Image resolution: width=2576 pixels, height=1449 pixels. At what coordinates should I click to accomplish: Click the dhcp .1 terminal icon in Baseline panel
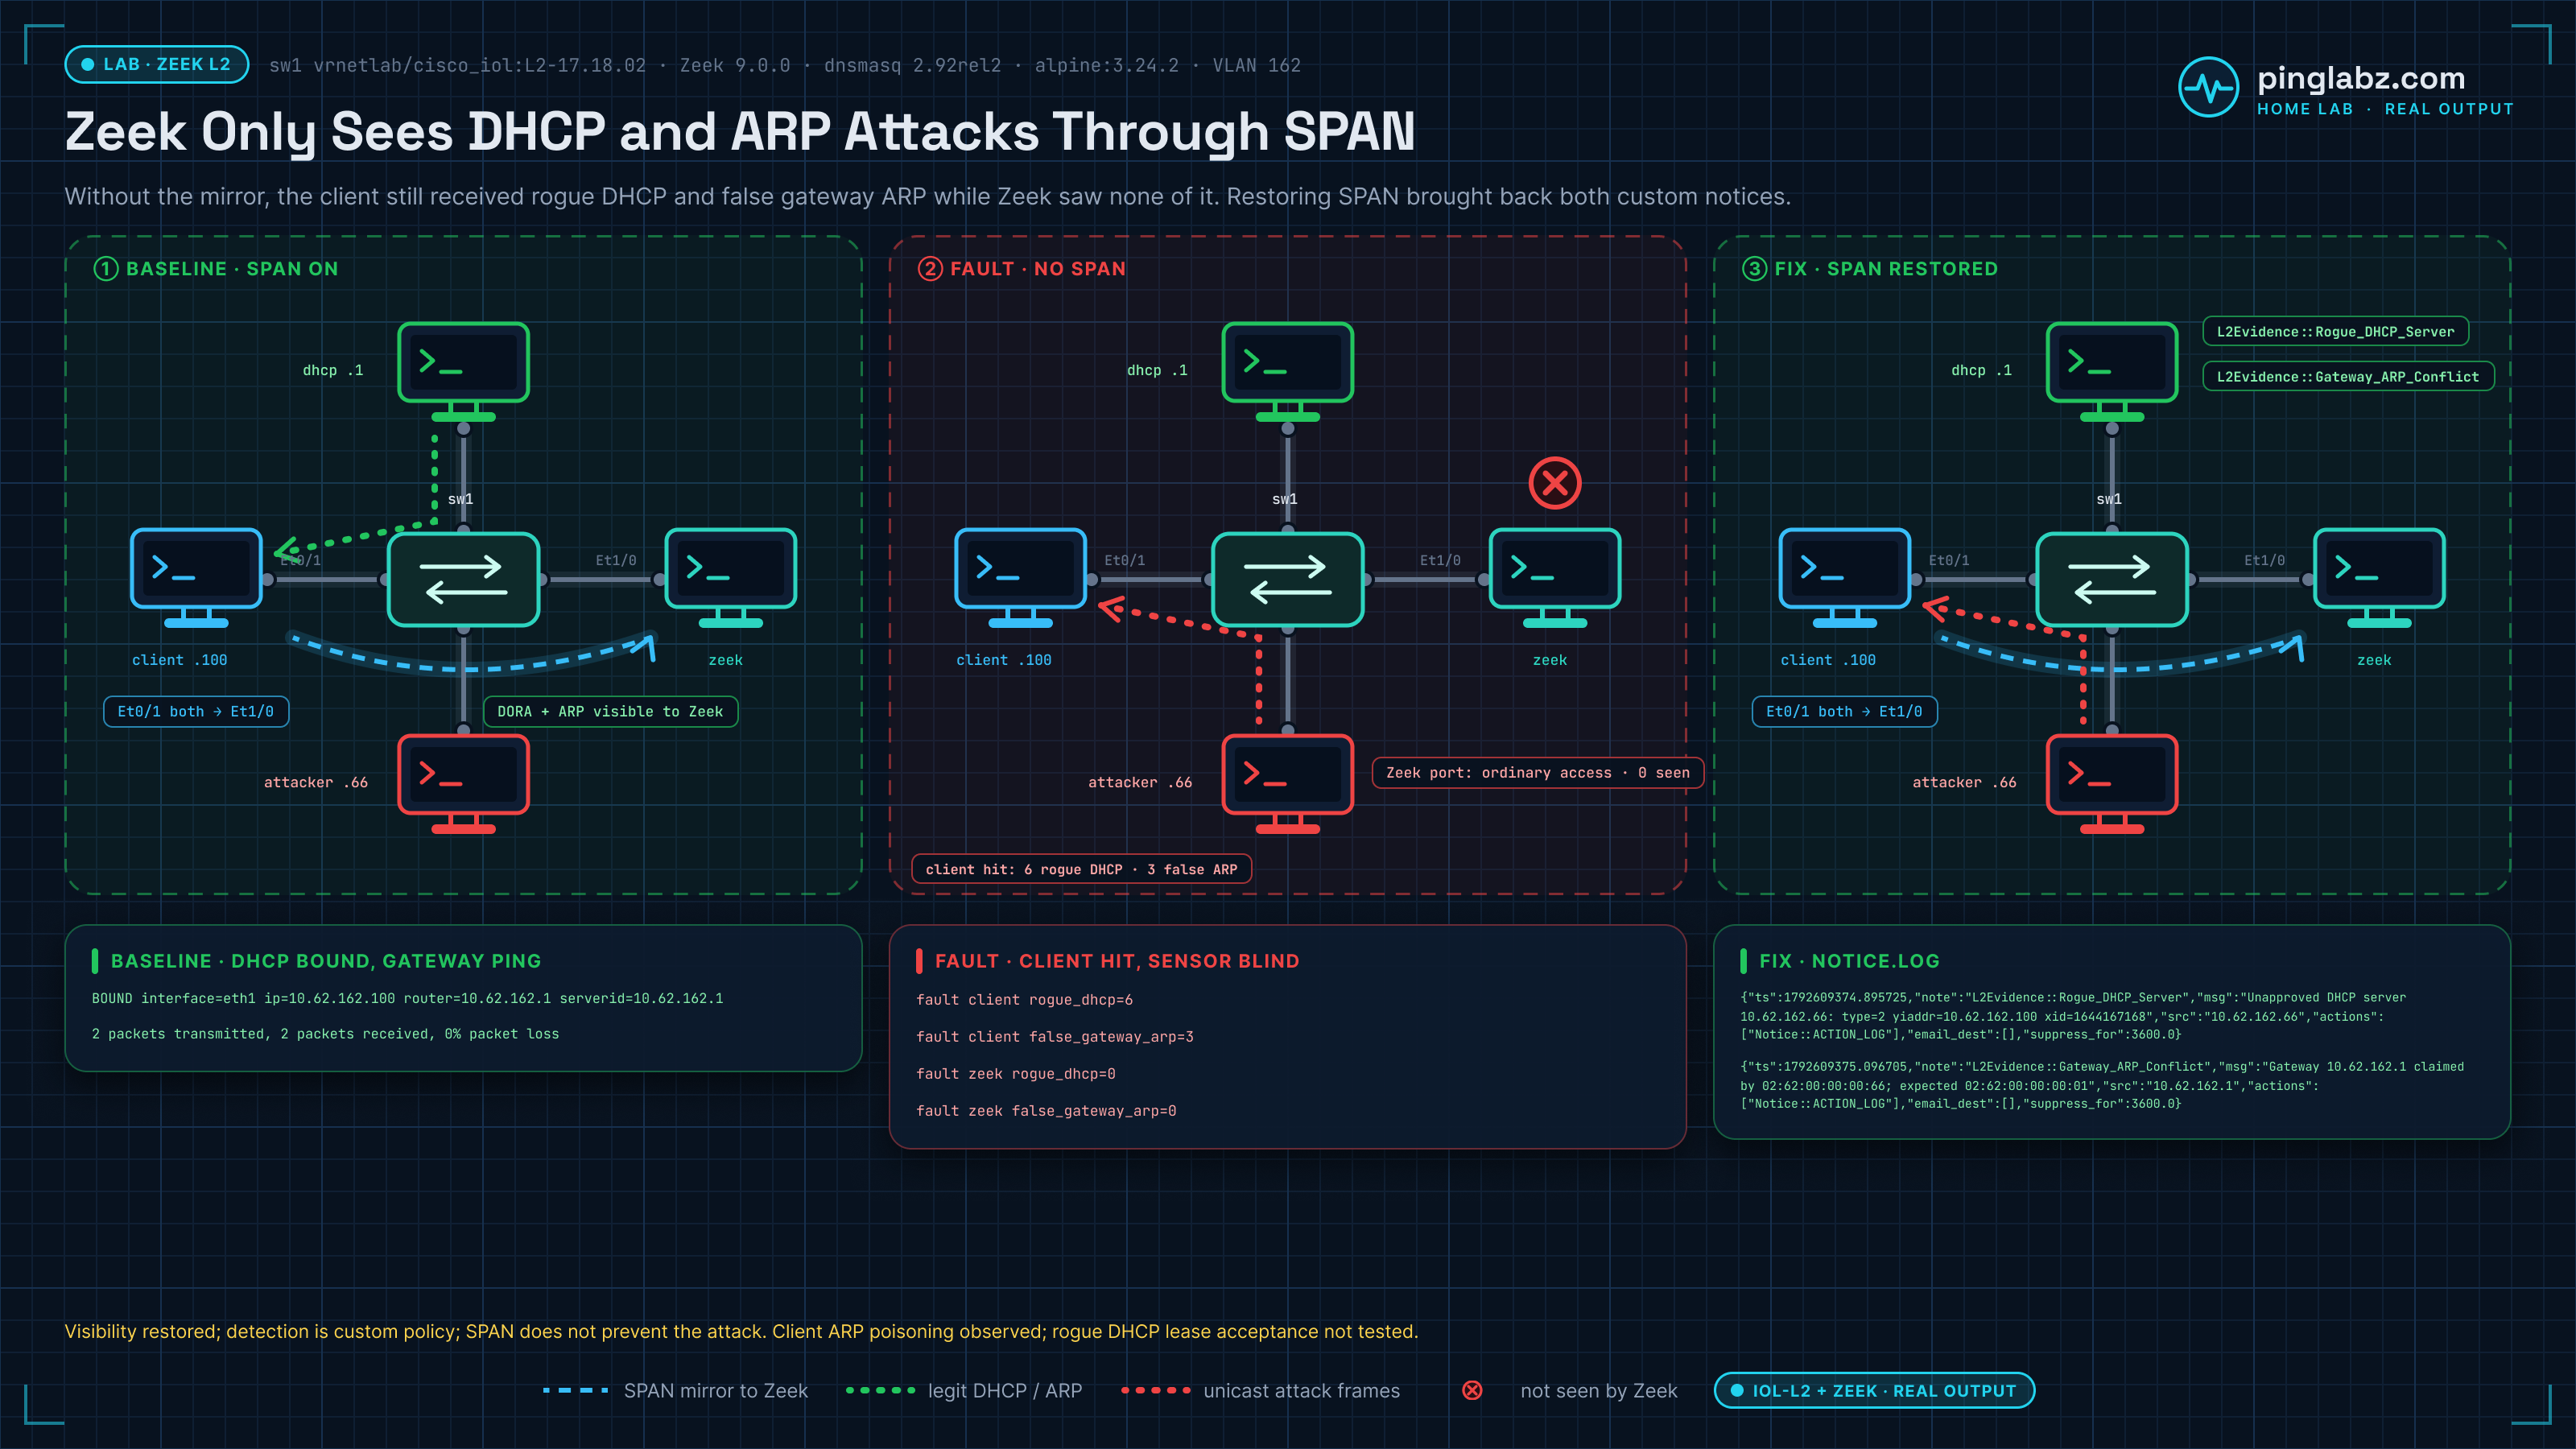[463, 371]
